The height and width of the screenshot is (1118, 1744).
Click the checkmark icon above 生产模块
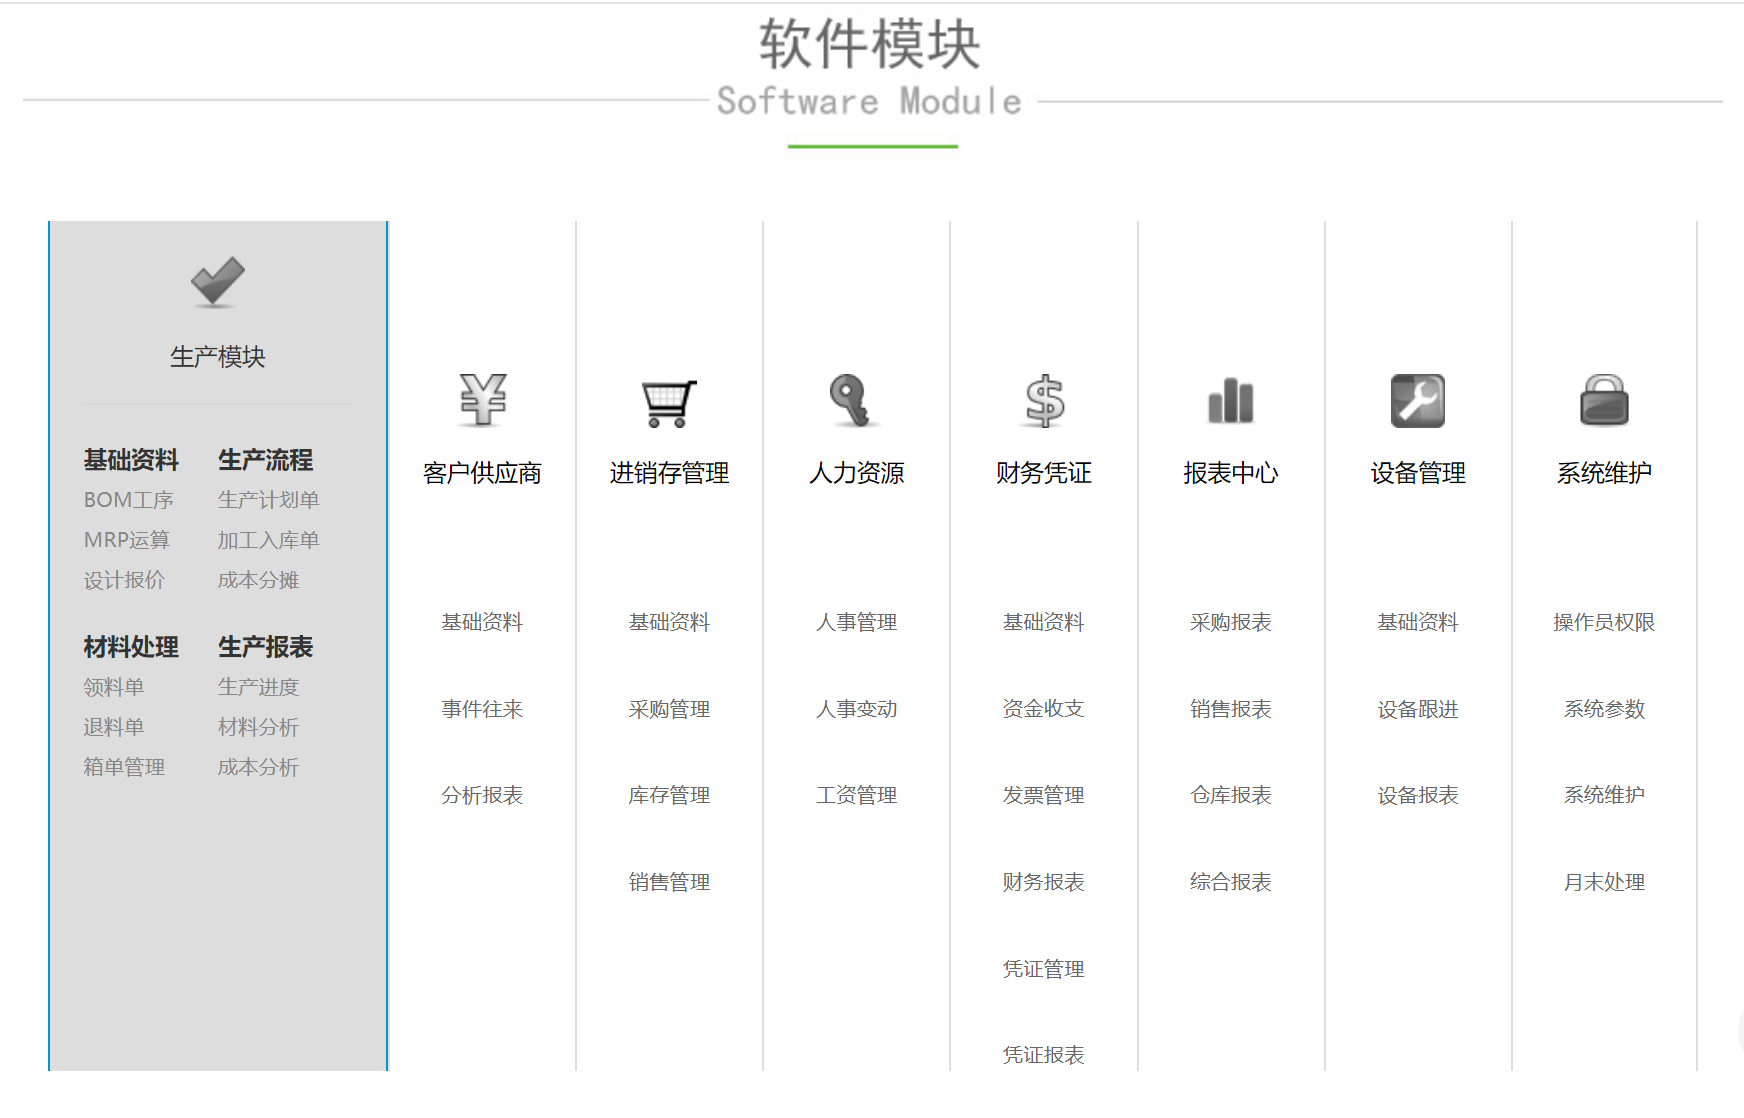coord(218,282)
